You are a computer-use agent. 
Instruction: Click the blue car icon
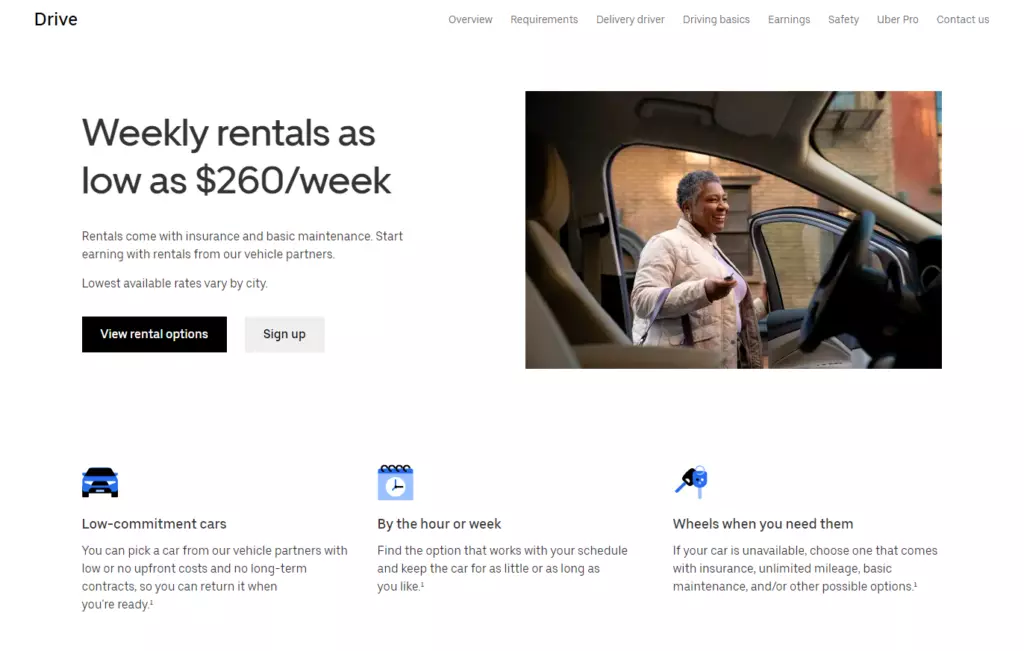[100, 483]
